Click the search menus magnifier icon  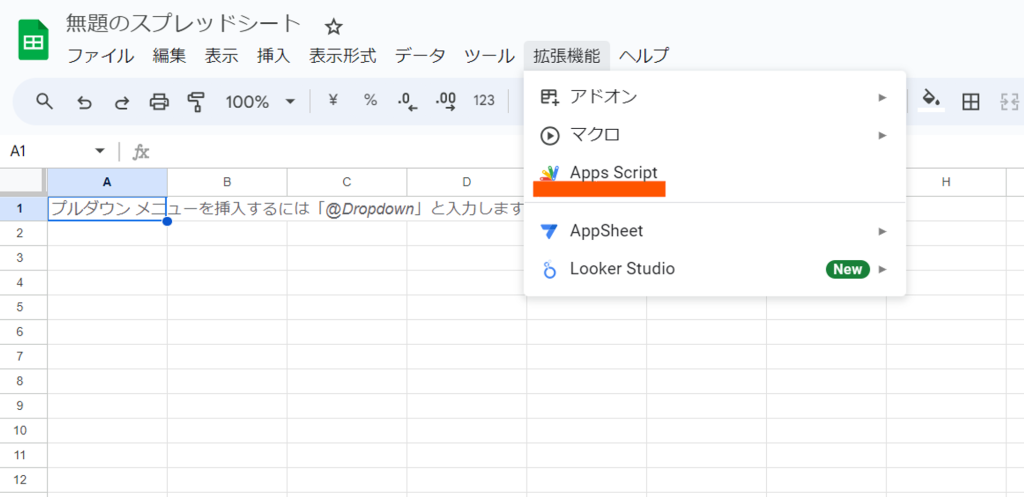pyautogui.click(x=44, y=101)
